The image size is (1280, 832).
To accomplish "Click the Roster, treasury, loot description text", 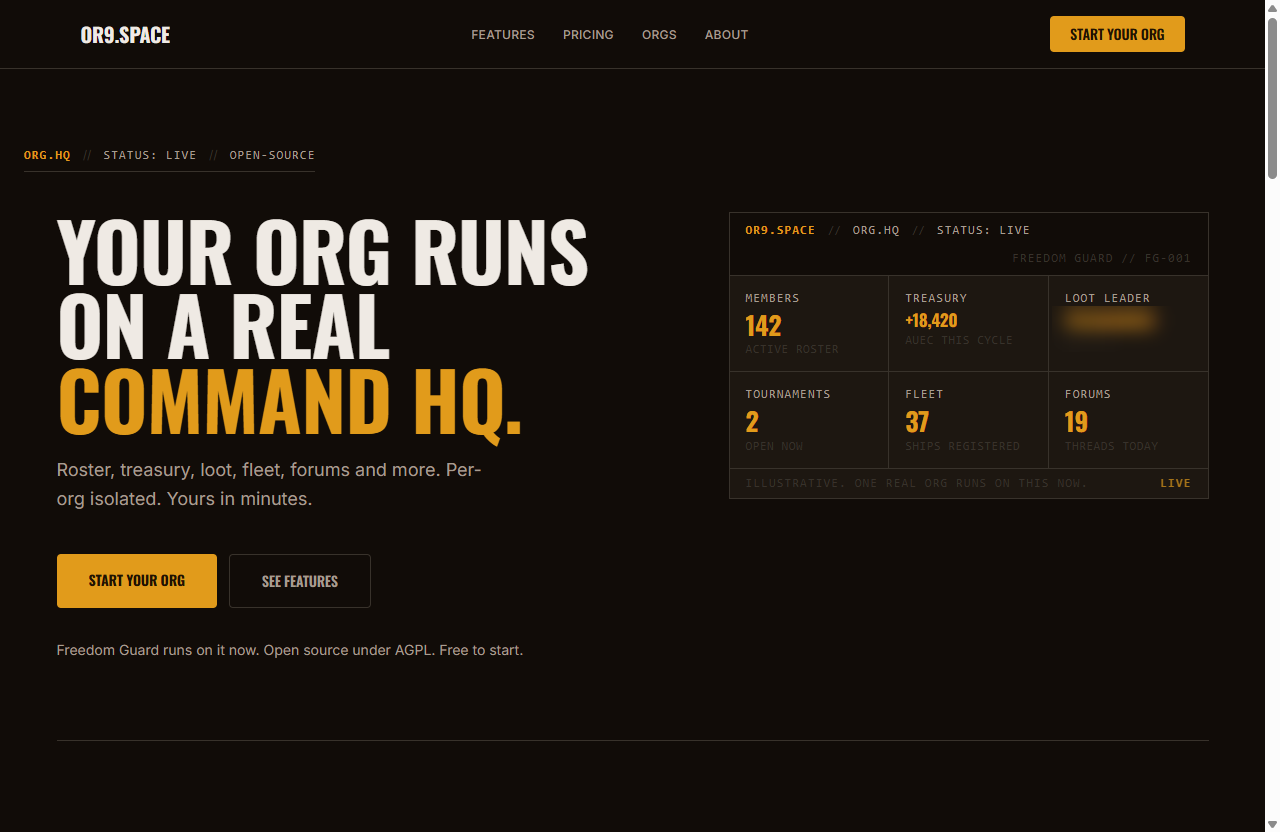I will (269, 484).
